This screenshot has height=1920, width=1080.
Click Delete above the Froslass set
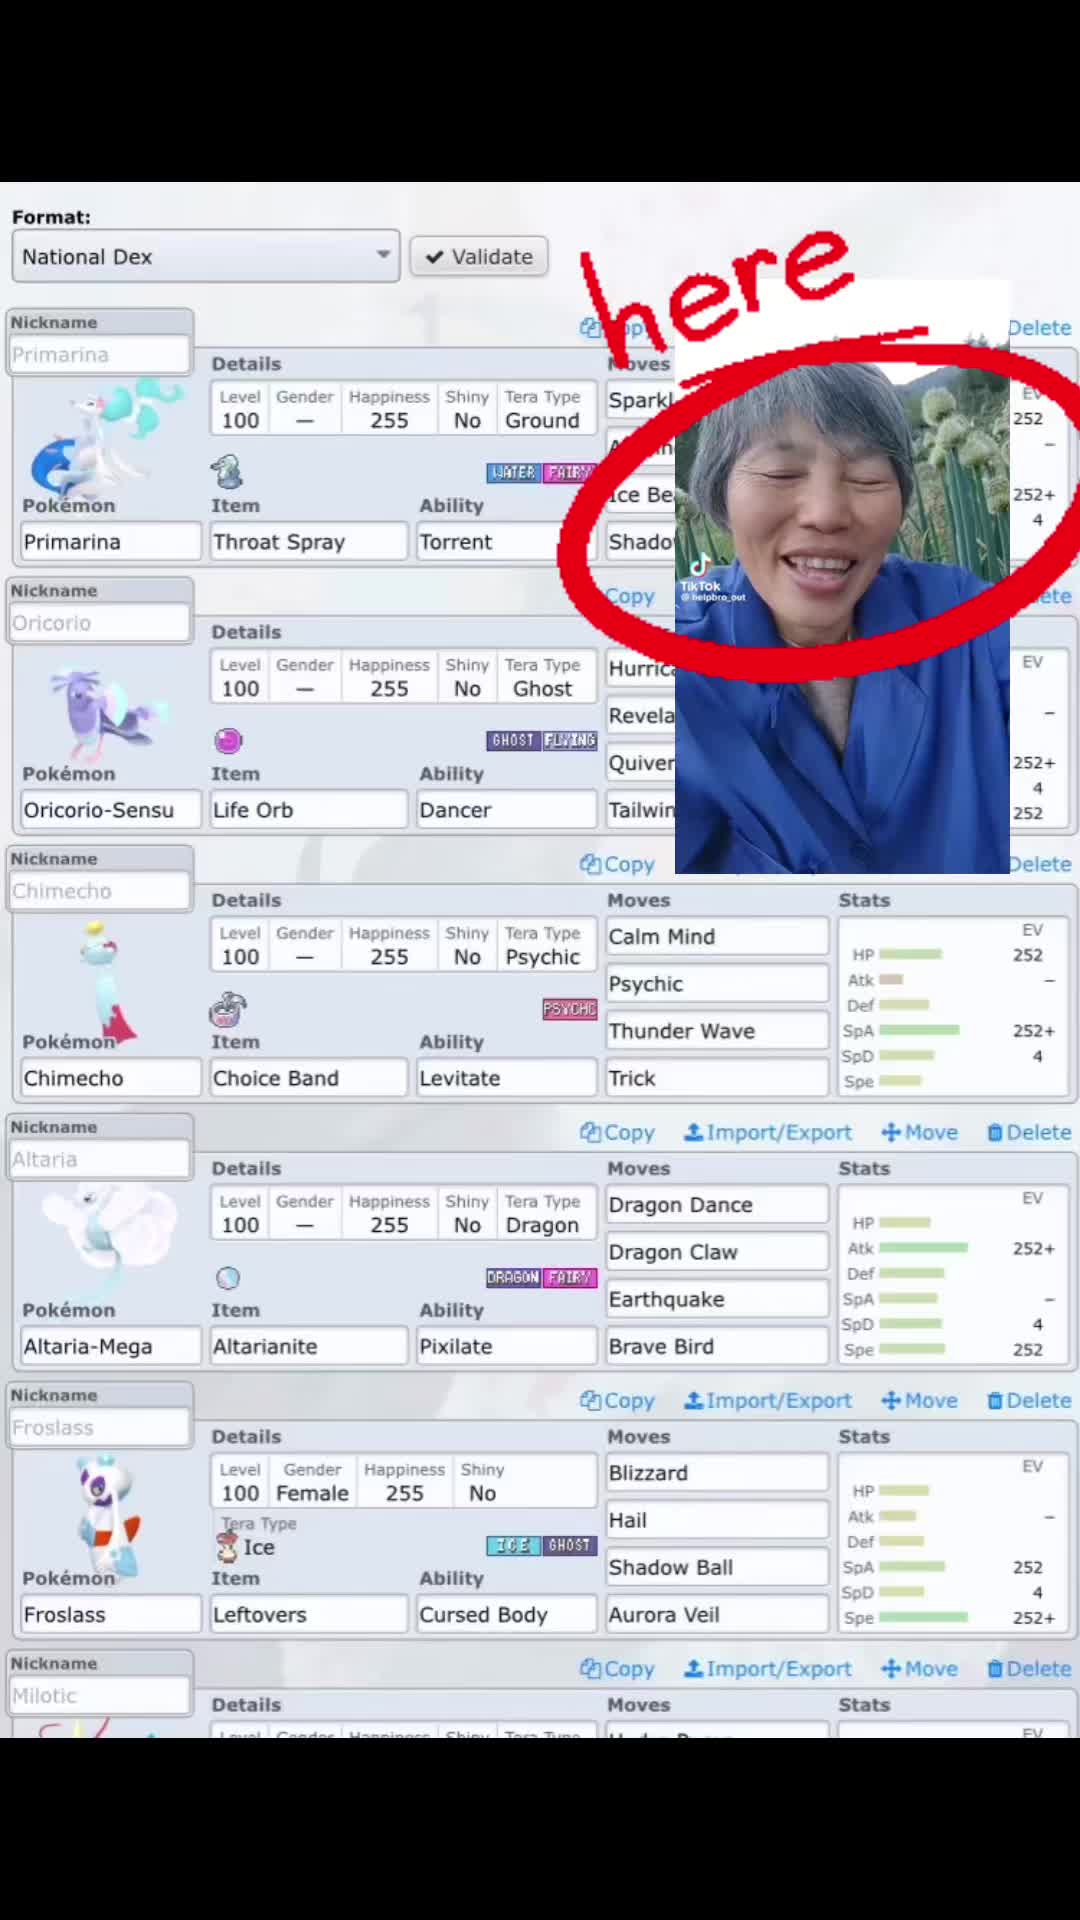point(1029,1400)
